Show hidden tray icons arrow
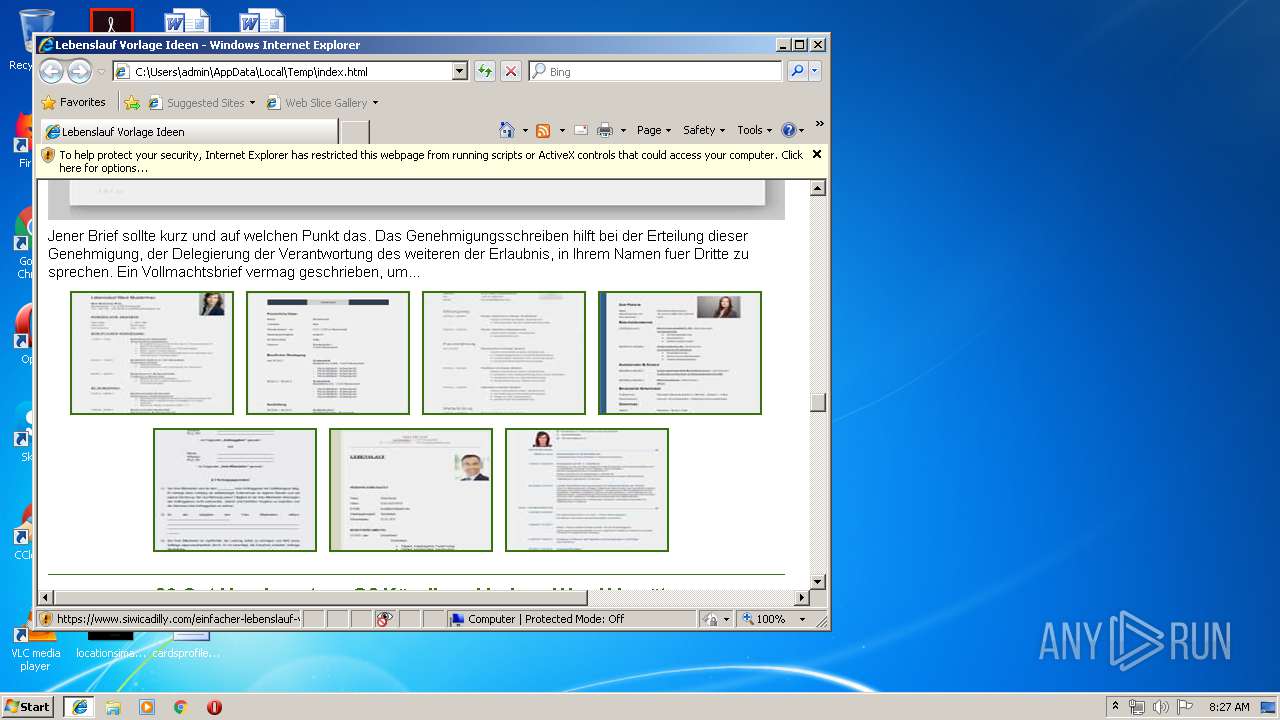 click(1115, 706)
